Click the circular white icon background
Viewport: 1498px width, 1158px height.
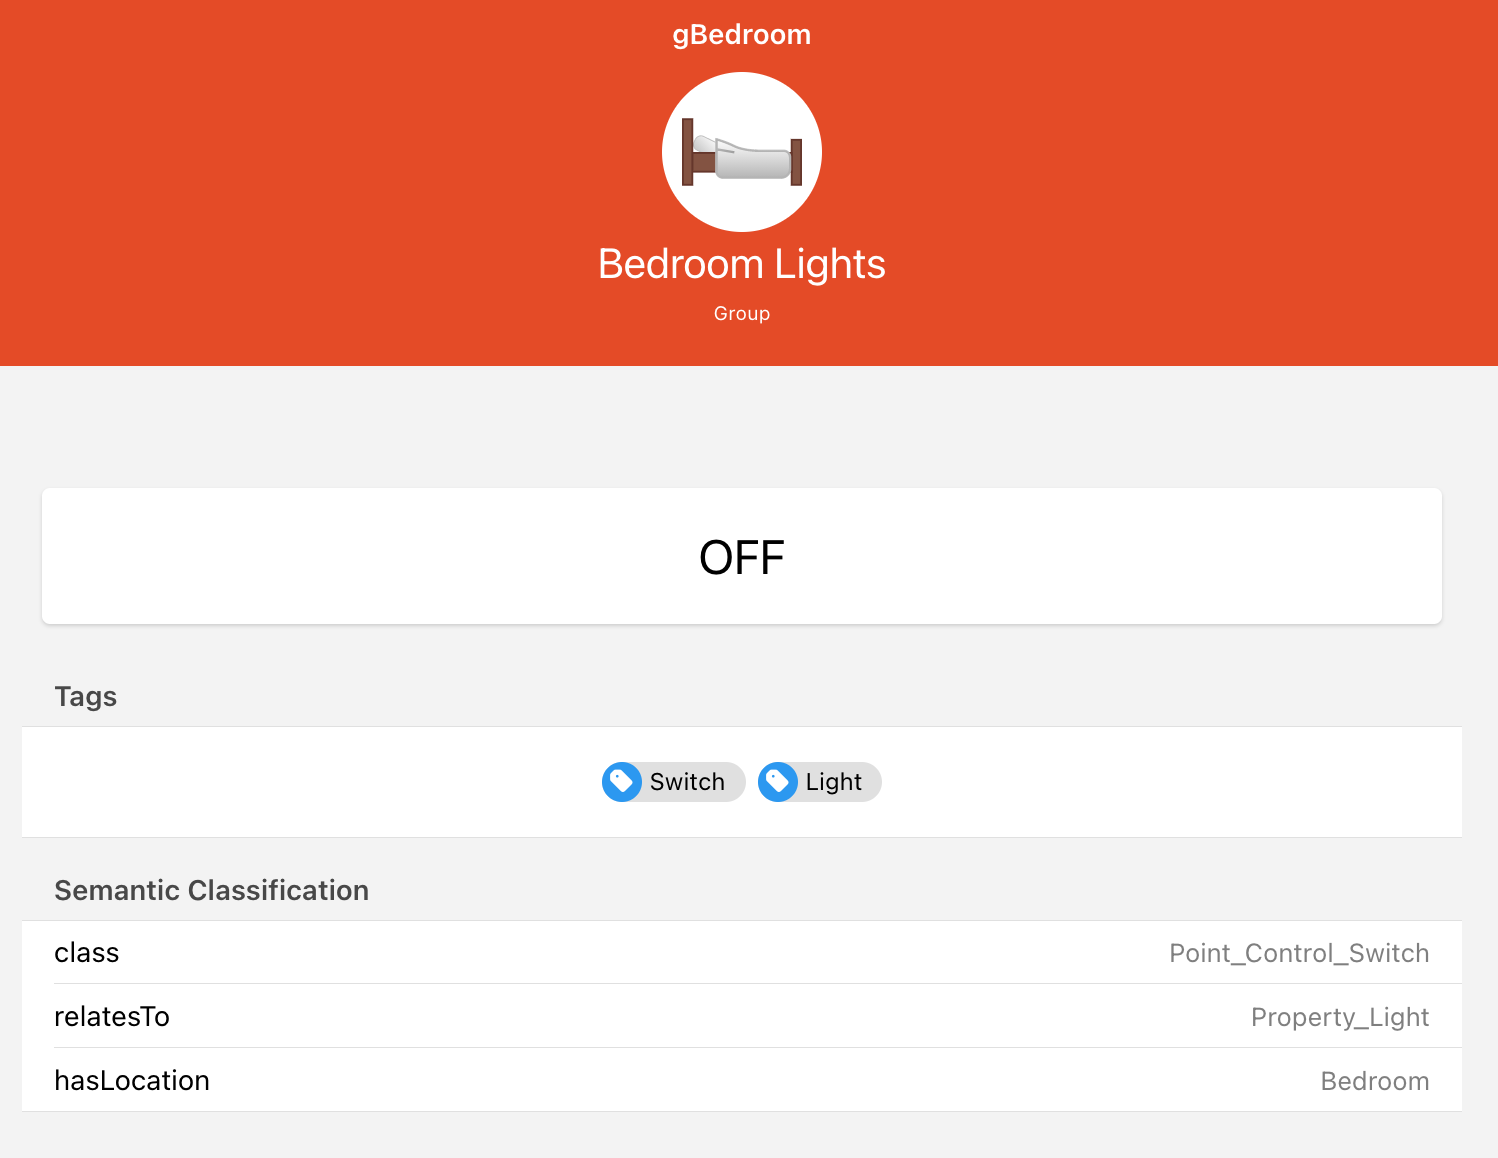tap(741, 151)
